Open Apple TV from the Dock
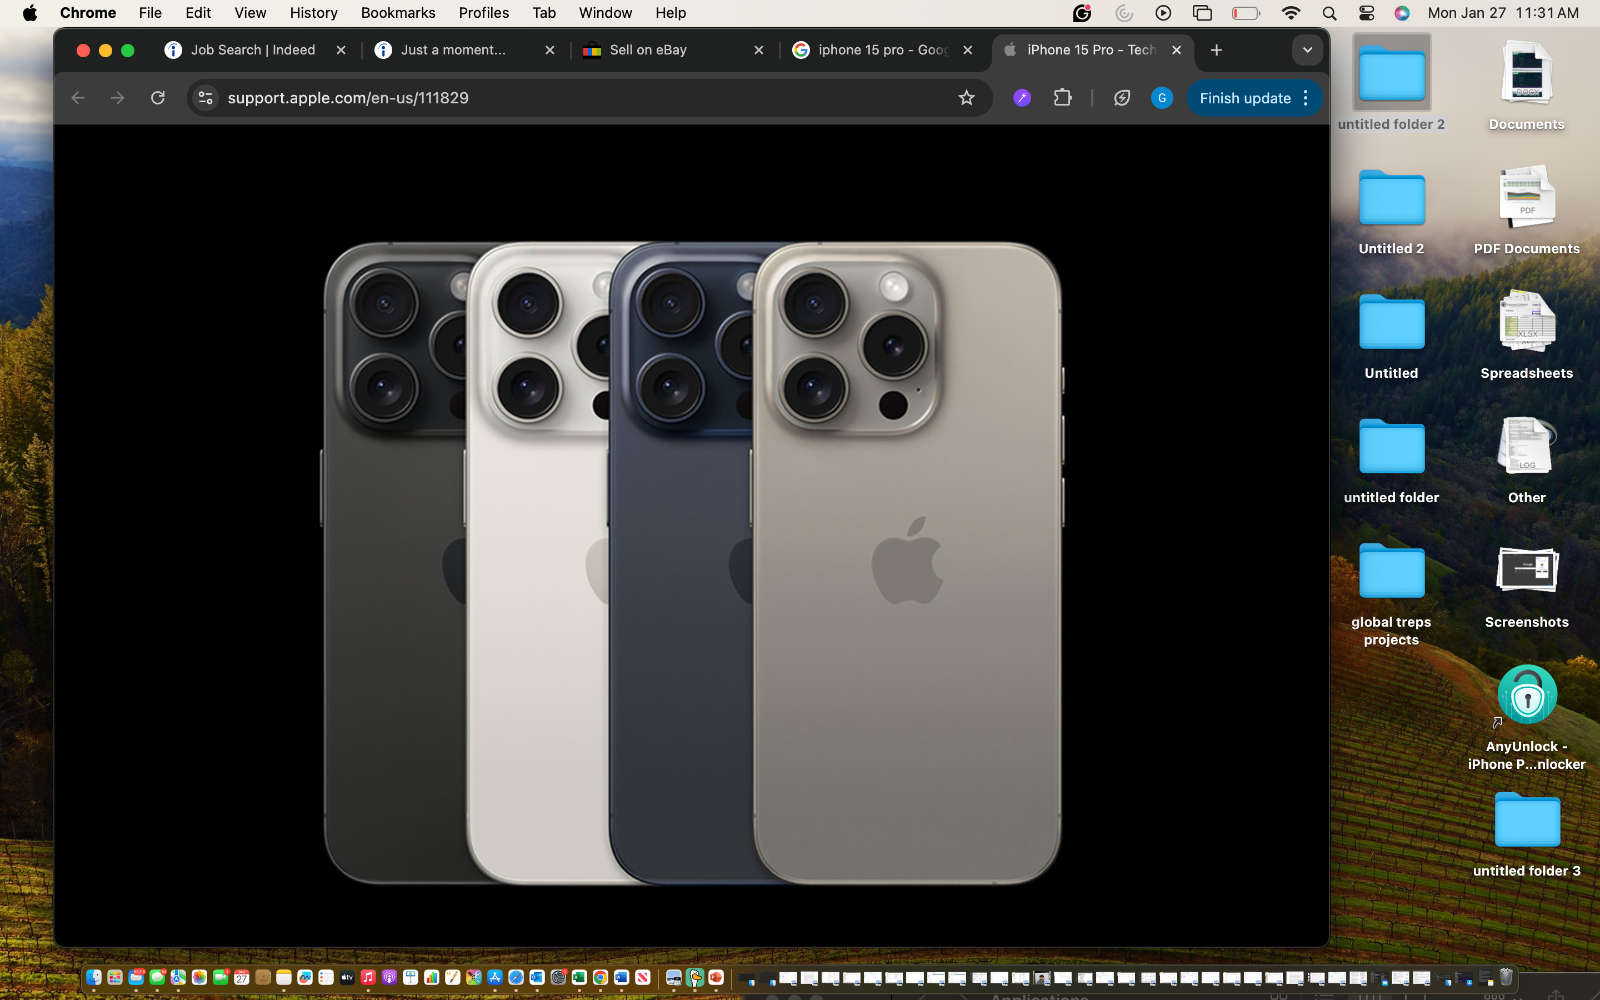The image size is (1600, 1000). (347, 977)
